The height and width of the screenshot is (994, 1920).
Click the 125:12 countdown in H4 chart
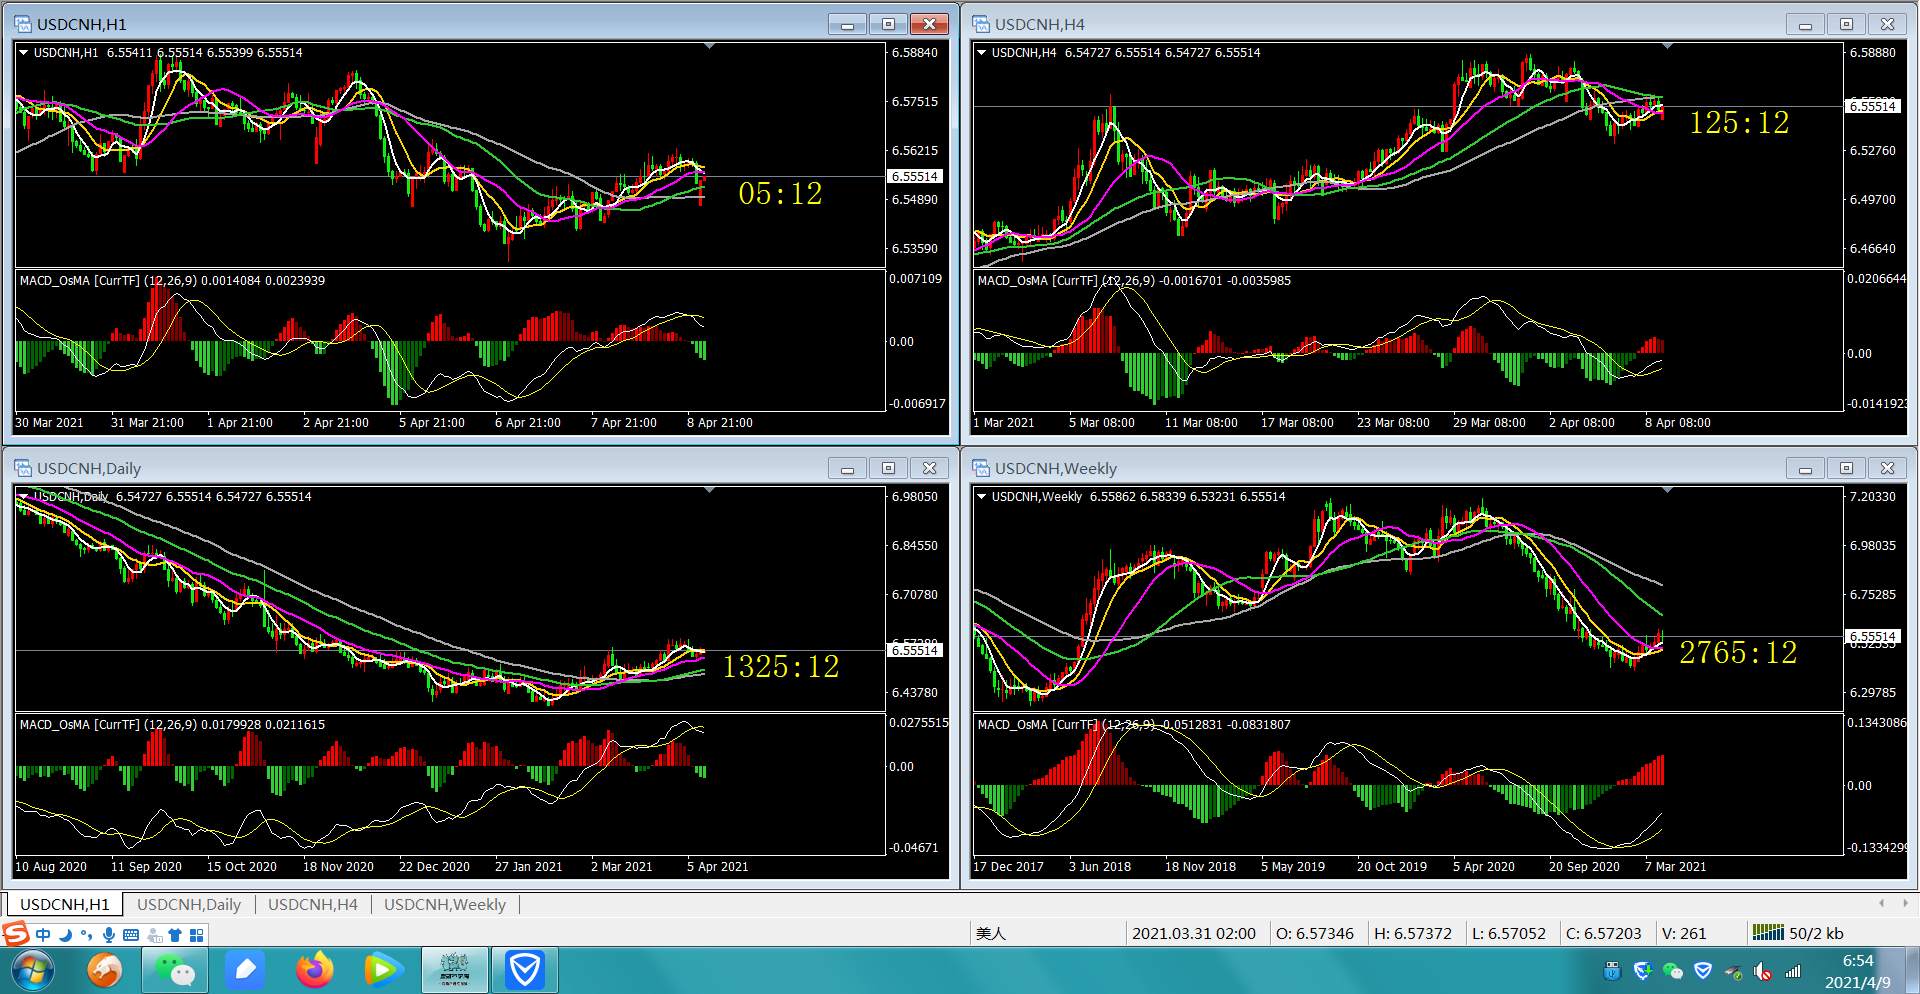tap(1739, 122)
